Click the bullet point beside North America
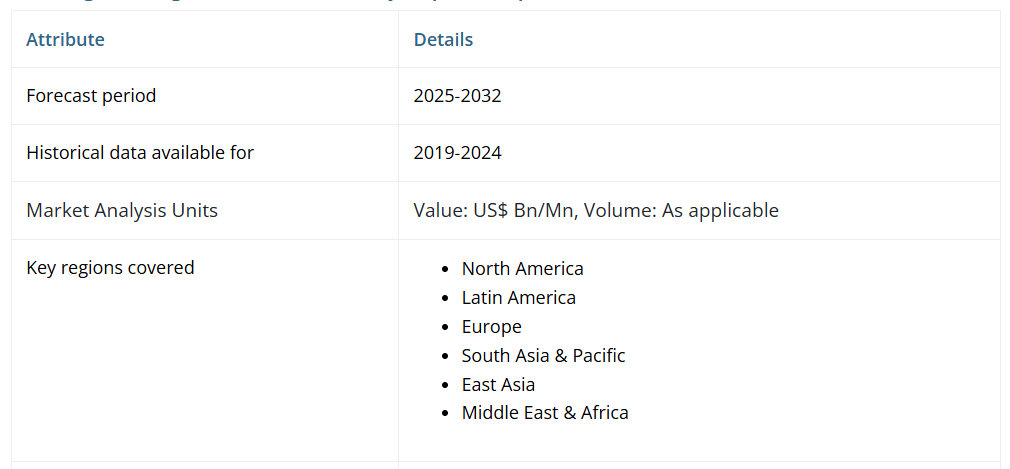This screenshot has width=1010, height=469. click(x=446, y=269)
